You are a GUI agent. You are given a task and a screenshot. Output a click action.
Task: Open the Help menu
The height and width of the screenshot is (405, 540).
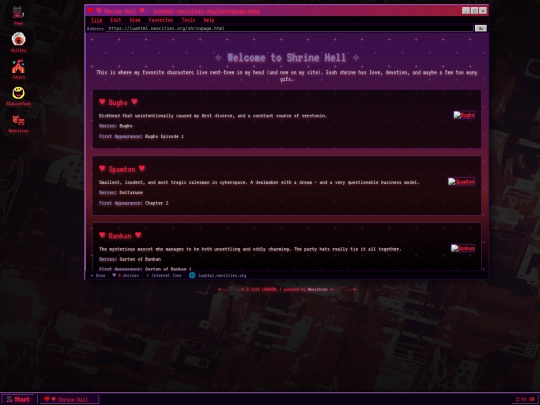coord(209,20)
